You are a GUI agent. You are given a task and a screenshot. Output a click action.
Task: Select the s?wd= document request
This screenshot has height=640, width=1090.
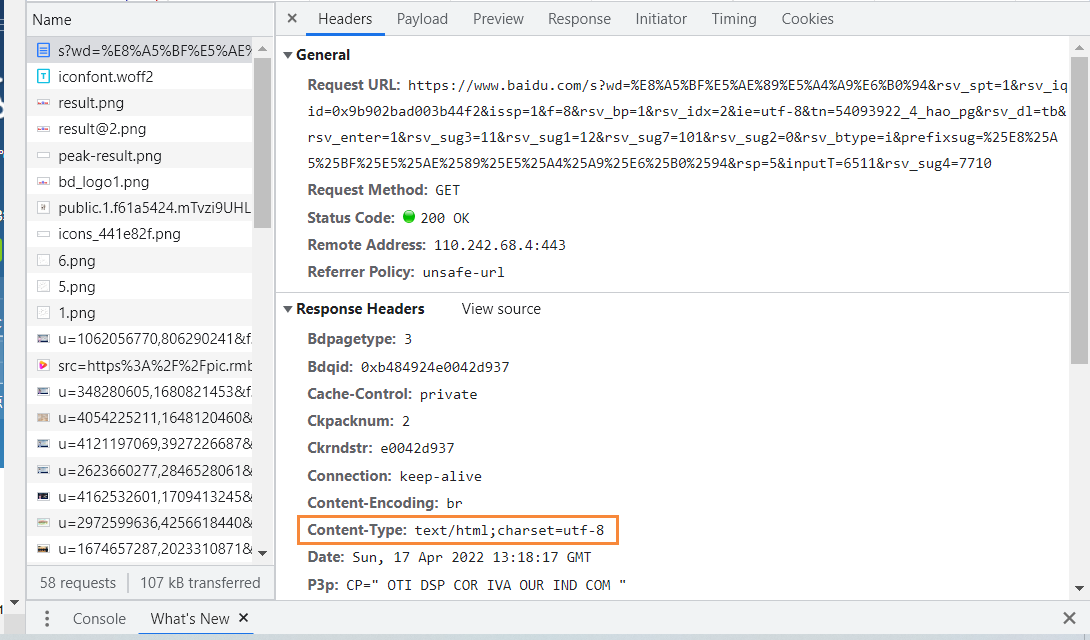140,50
